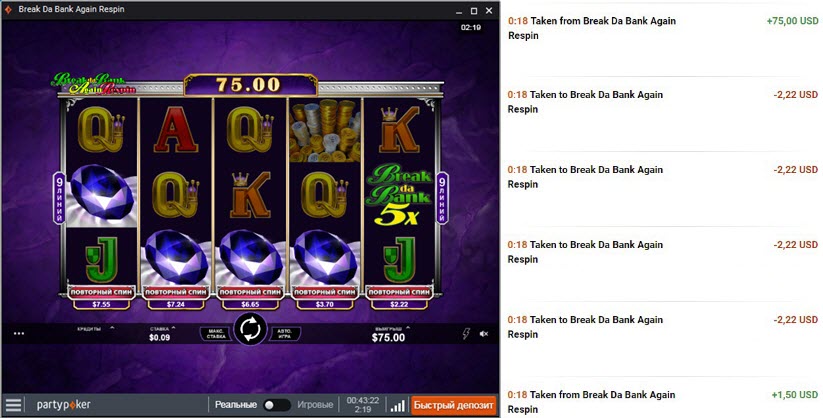The height and width of the screenshot is (418, 823).
Task: Click the Макс. ставка button
Action: [216, 333]
